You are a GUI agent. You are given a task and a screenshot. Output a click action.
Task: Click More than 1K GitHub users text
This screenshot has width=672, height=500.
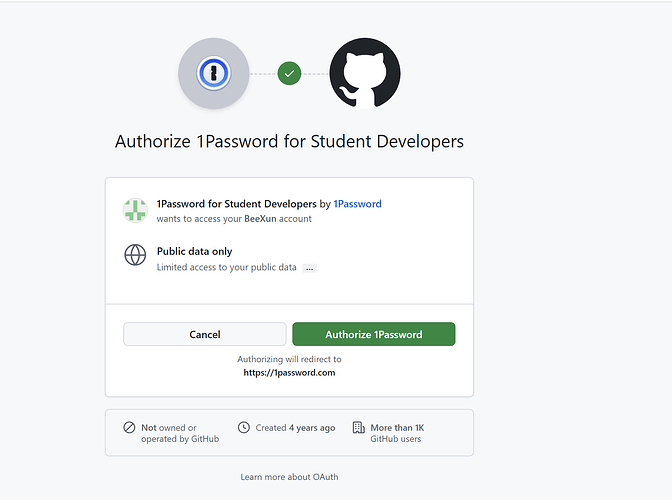click(397, 433)
